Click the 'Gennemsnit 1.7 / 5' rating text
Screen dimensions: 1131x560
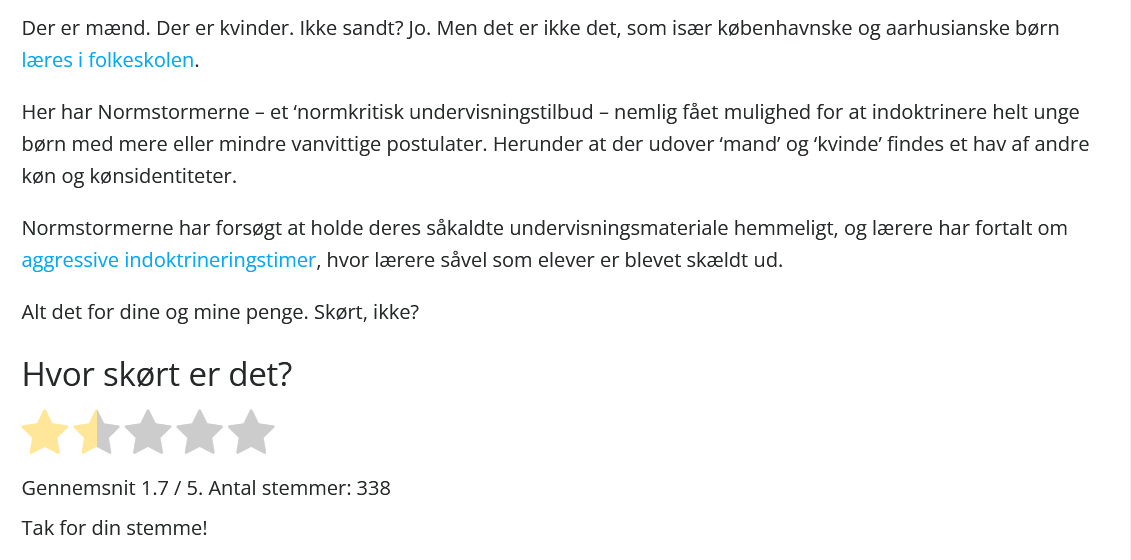tap(113, 488)
